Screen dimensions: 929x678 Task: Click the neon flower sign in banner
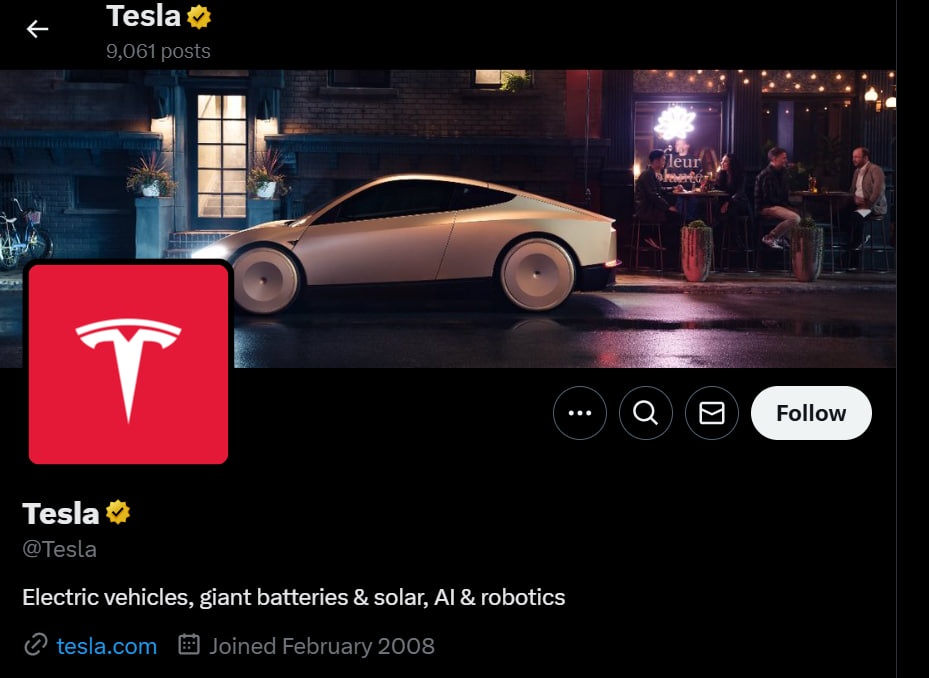click(674, 123)
